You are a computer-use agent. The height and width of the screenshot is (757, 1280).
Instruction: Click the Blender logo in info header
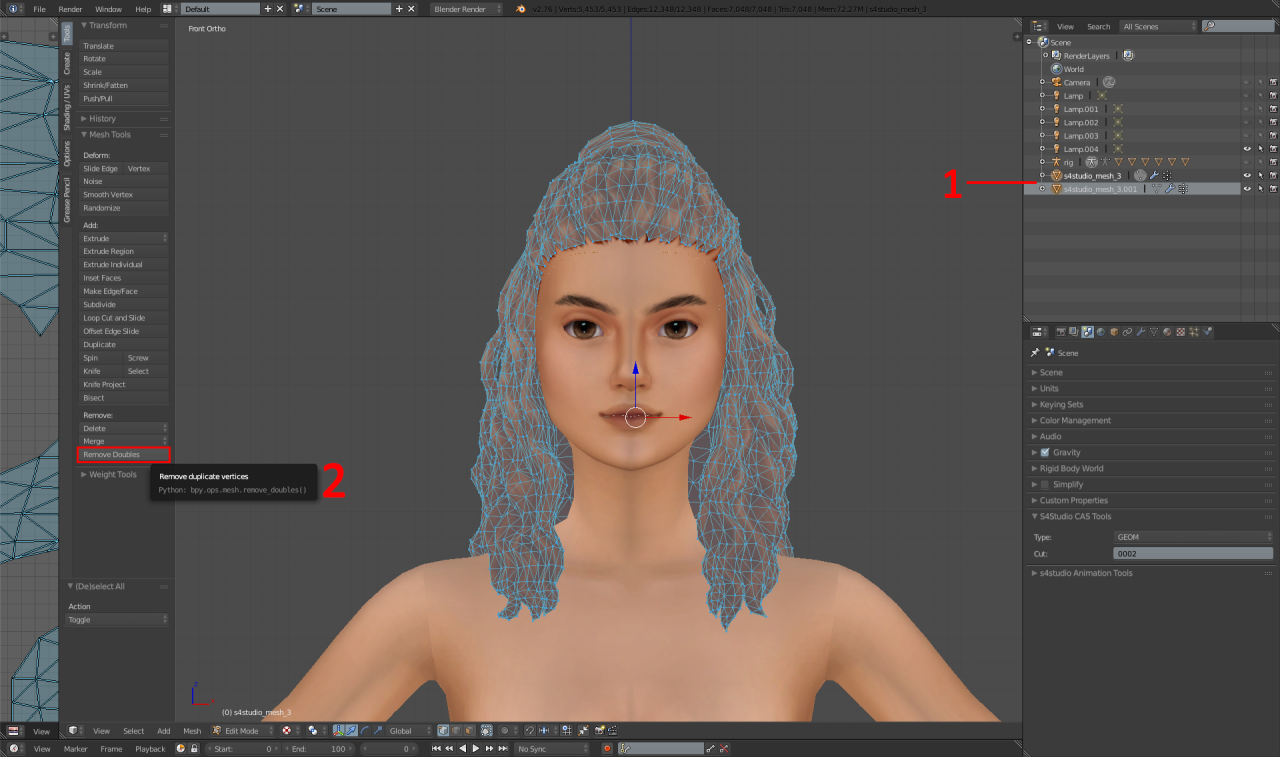(x=521, y=9)
